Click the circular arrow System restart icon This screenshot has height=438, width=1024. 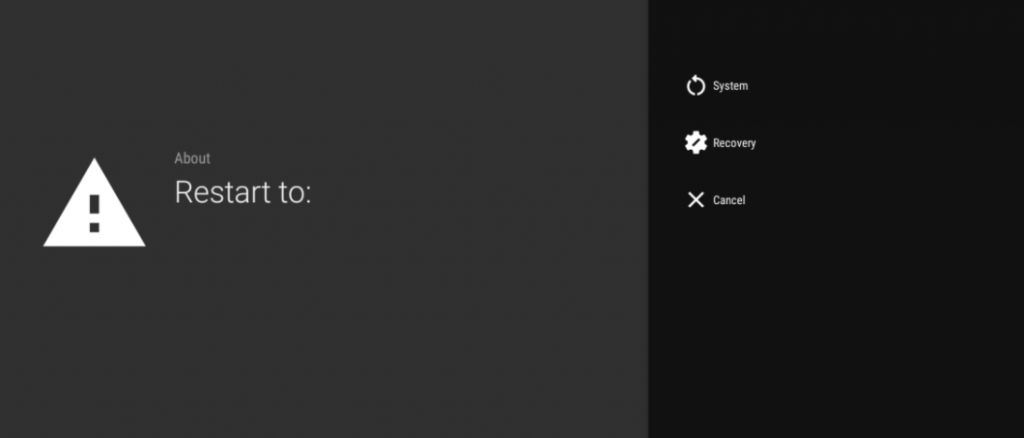click(x=696, y=86)
